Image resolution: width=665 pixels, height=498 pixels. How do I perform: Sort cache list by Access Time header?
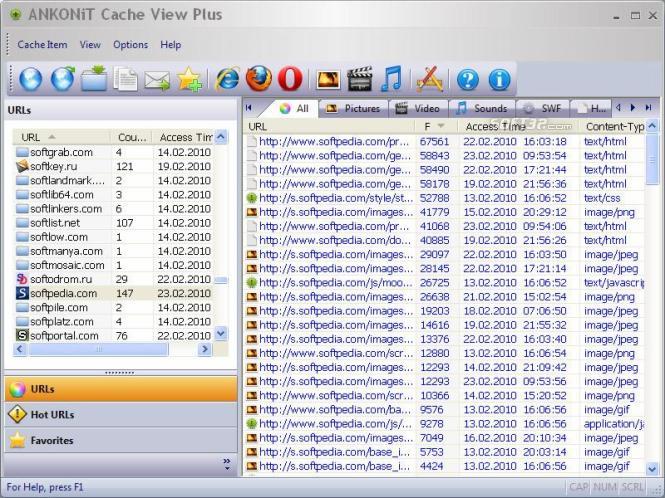518,126
